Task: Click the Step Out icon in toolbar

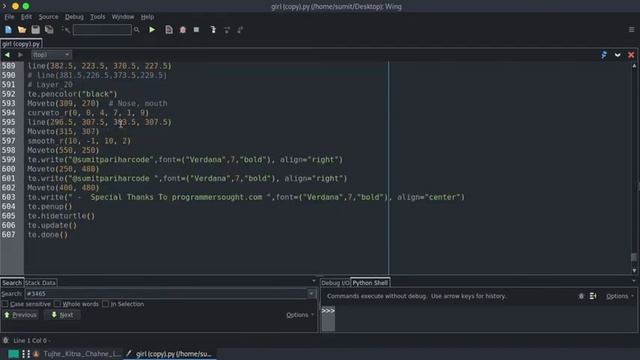Action: point(240,29)
